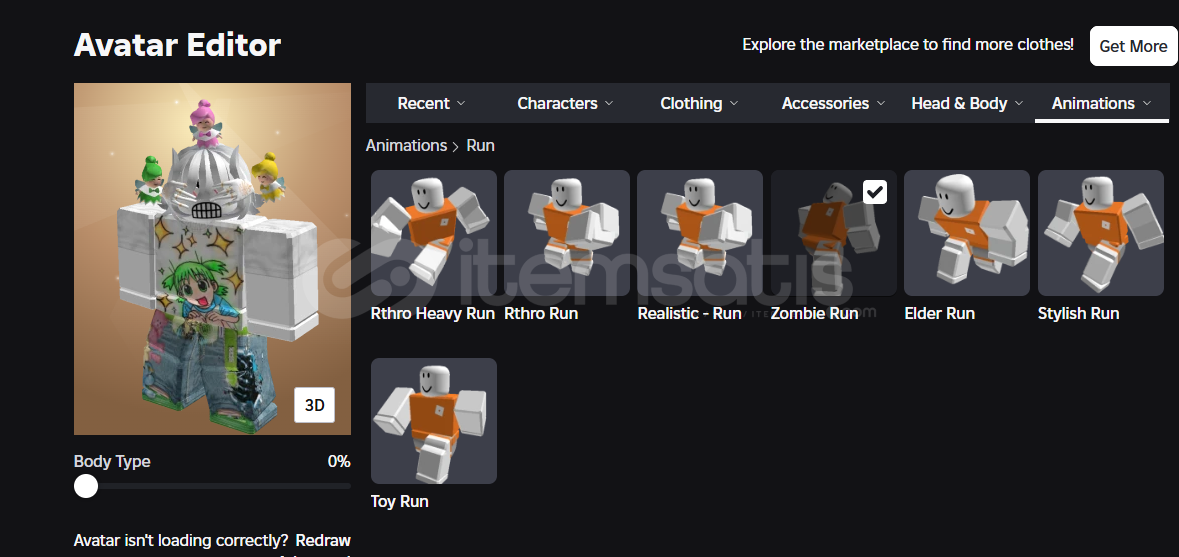1179x557 pixels.
Task: Click the Toy Run label
Action: coord(399,501)
